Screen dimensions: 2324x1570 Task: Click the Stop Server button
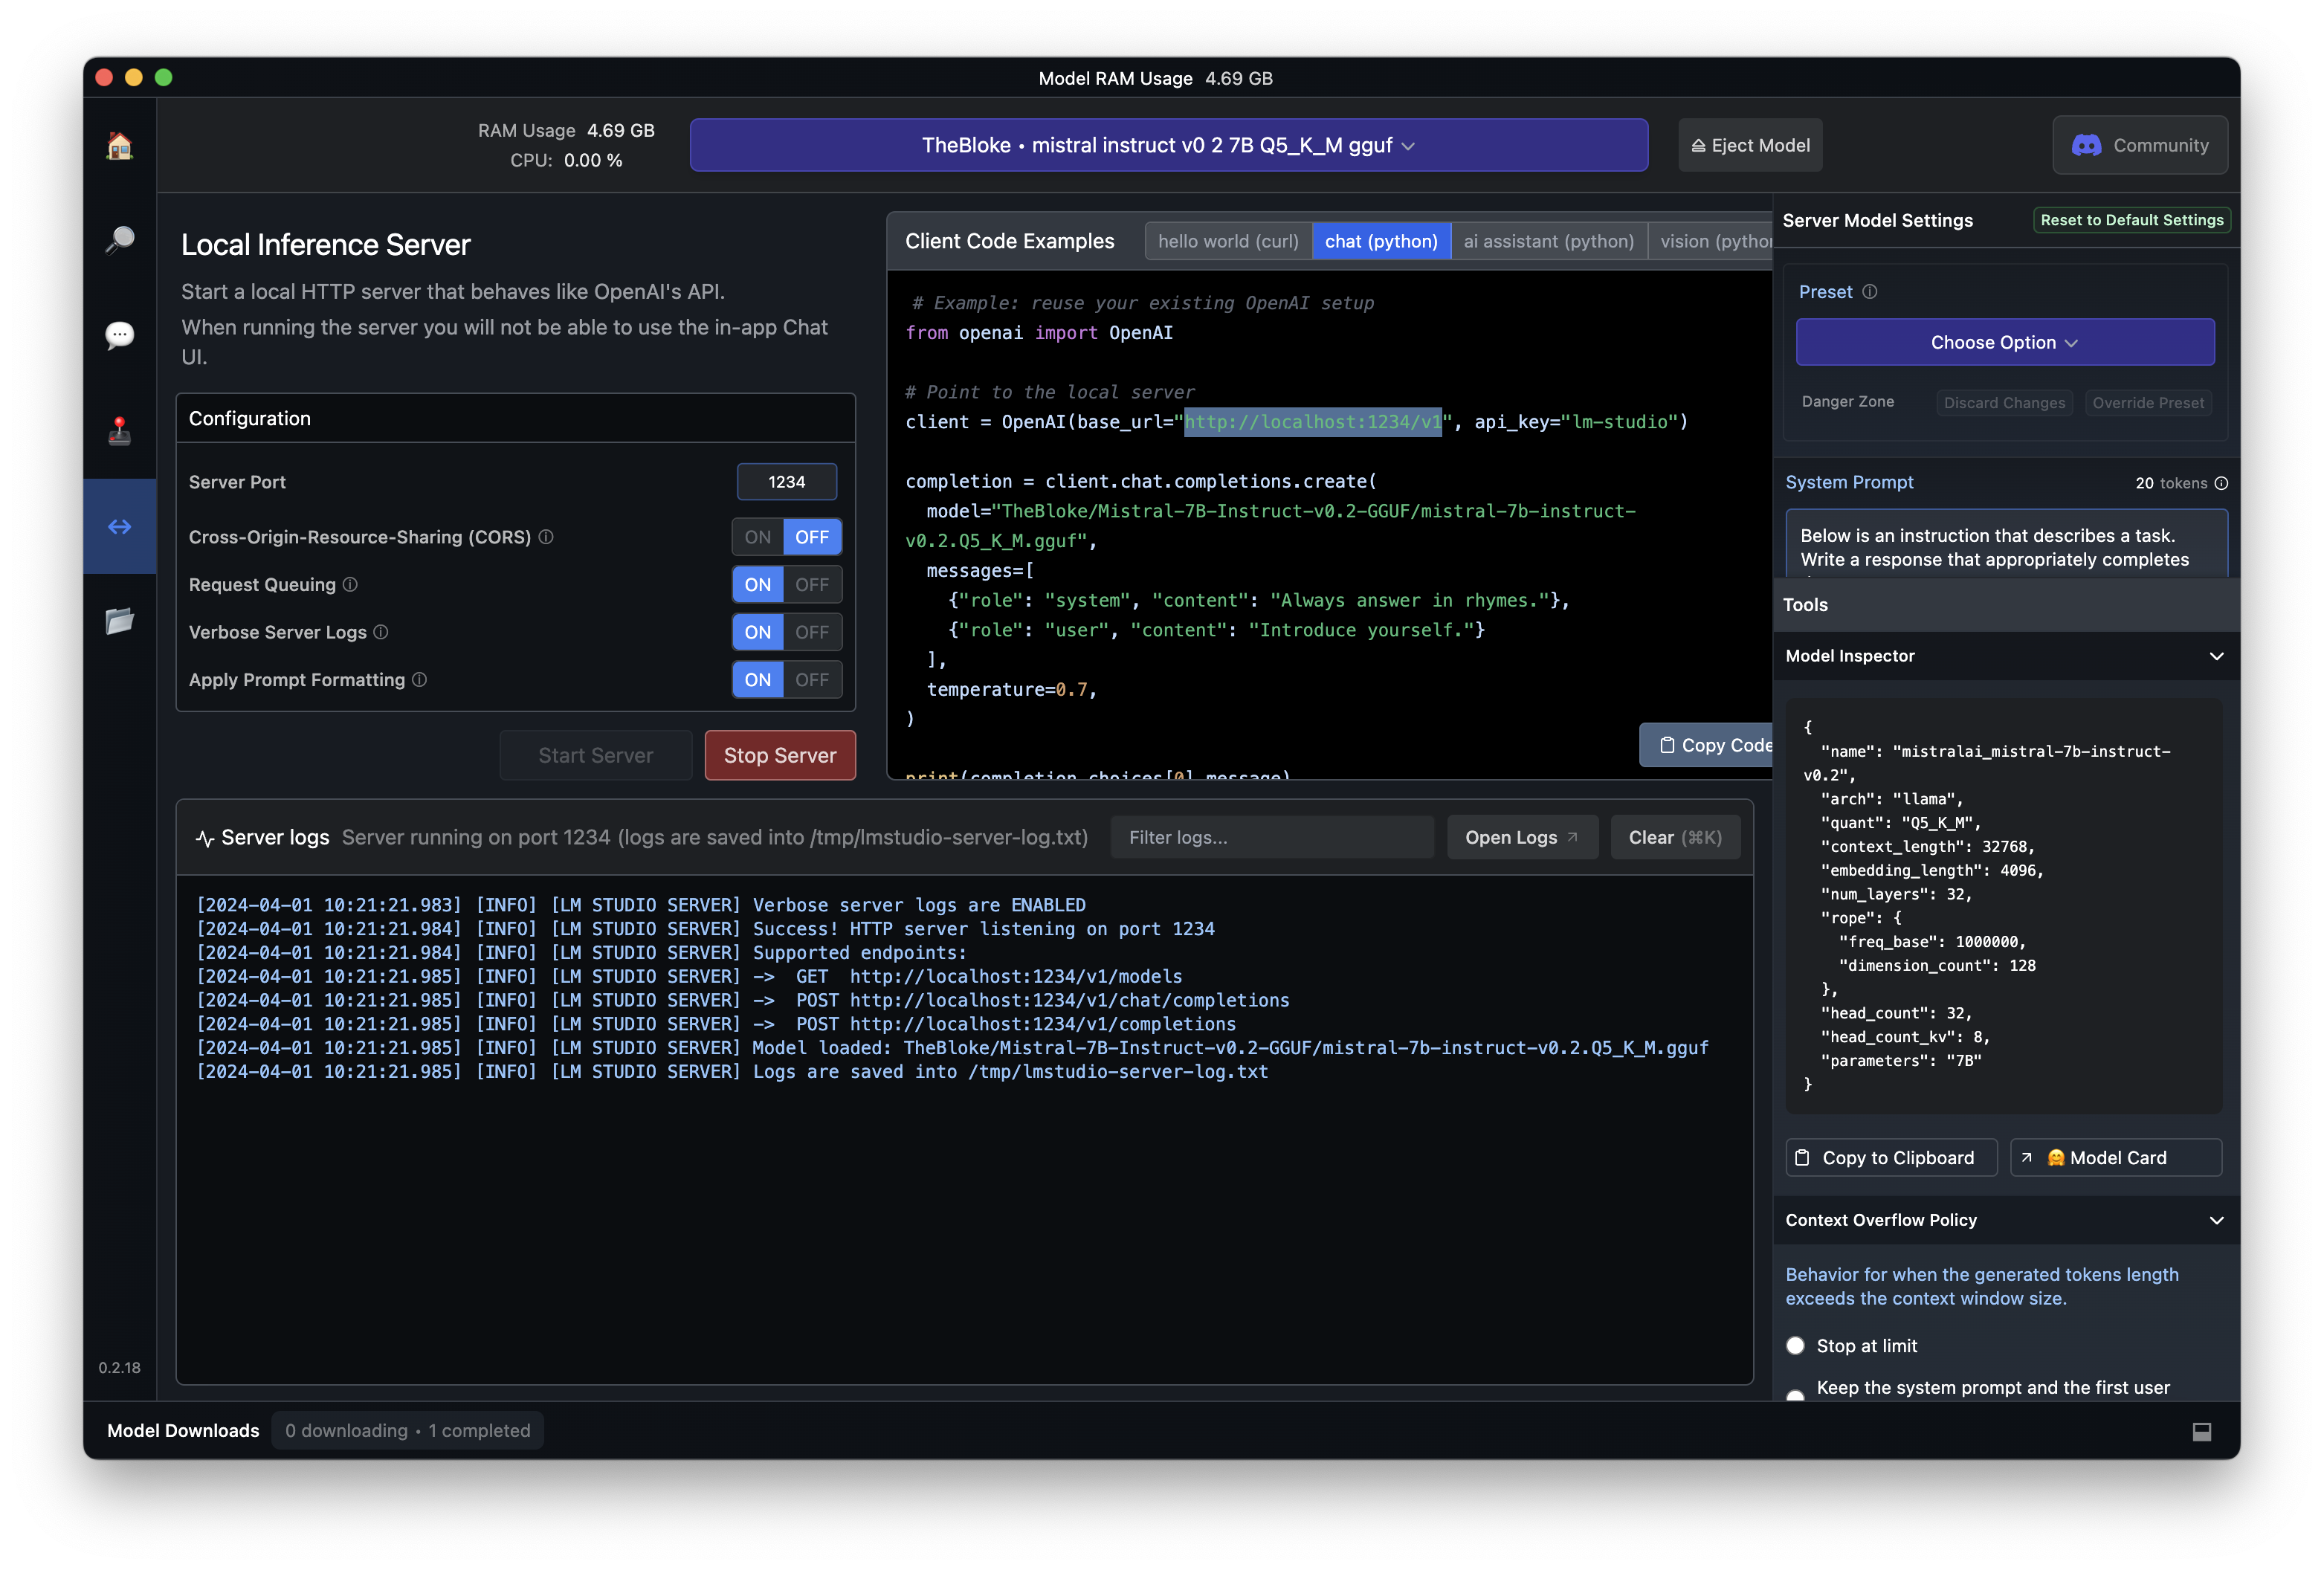coord(779,756)
